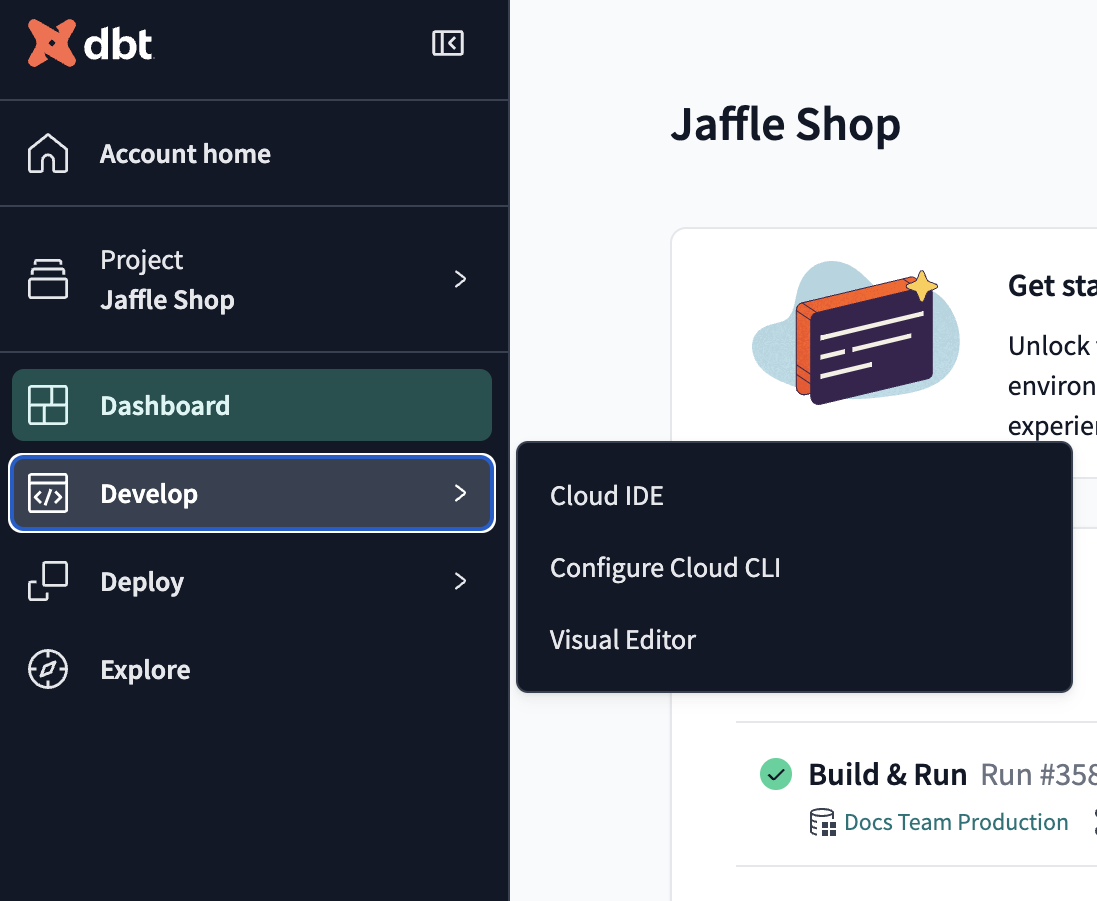The height and width of the screenshot is (901, 1097).
Task: Click the dbt logo
Action: [x=91, y=44]
